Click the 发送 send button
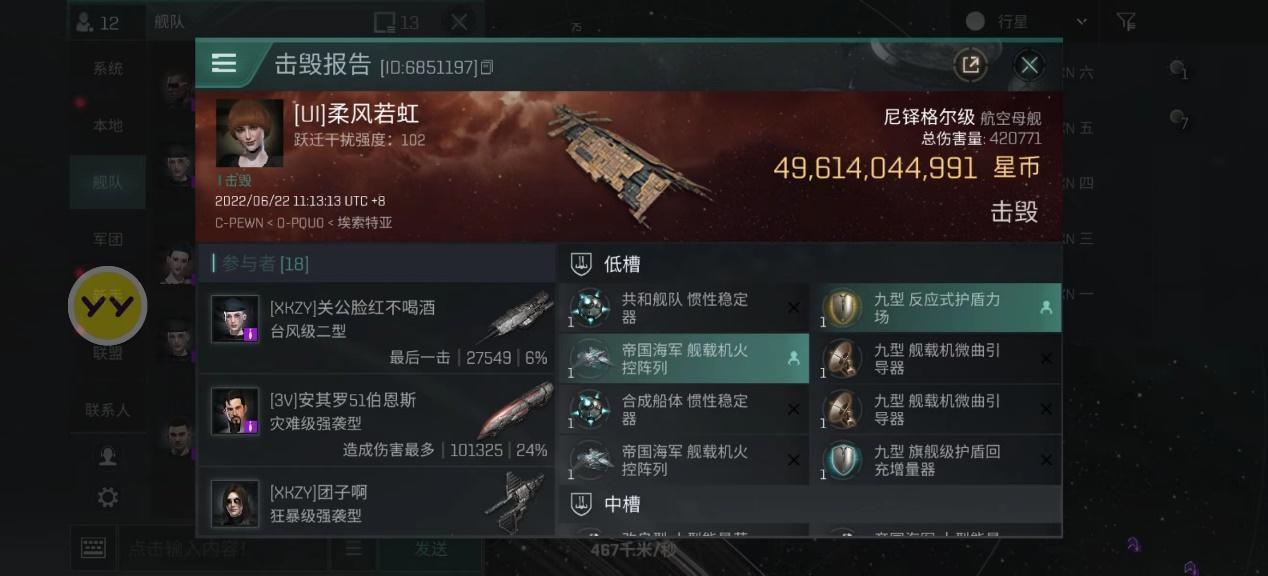Image resolution: width=1268 pixels, height=576 pixels. [431, 548]
